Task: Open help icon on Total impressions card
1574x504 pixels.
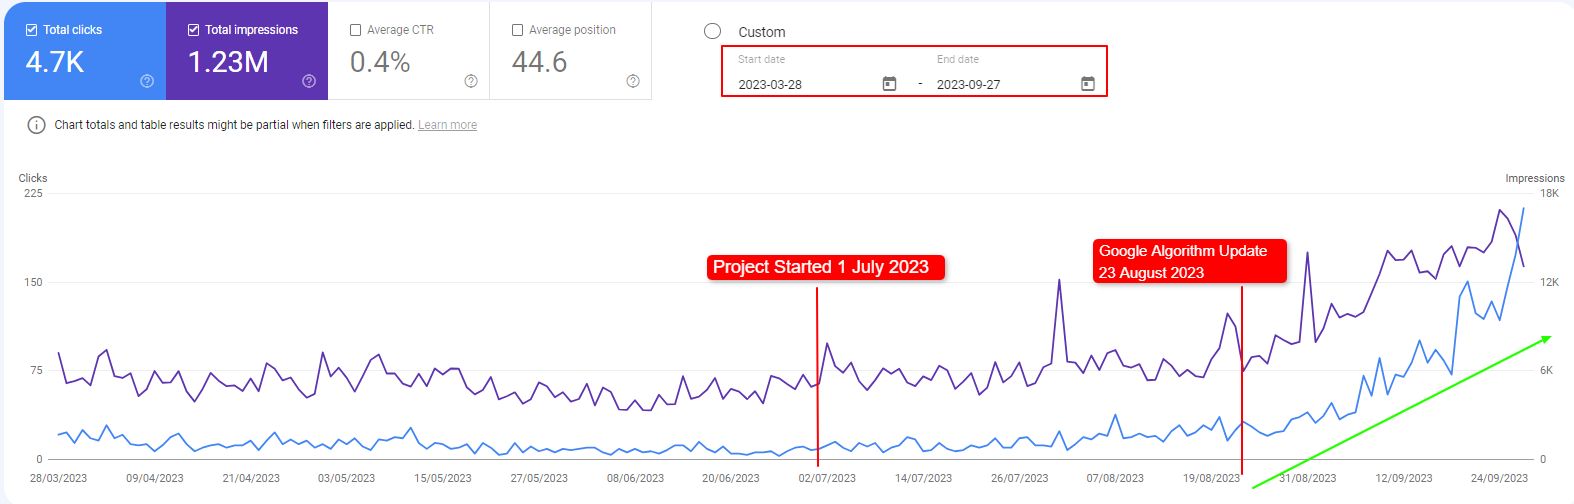Action: [x=309, y=81]
